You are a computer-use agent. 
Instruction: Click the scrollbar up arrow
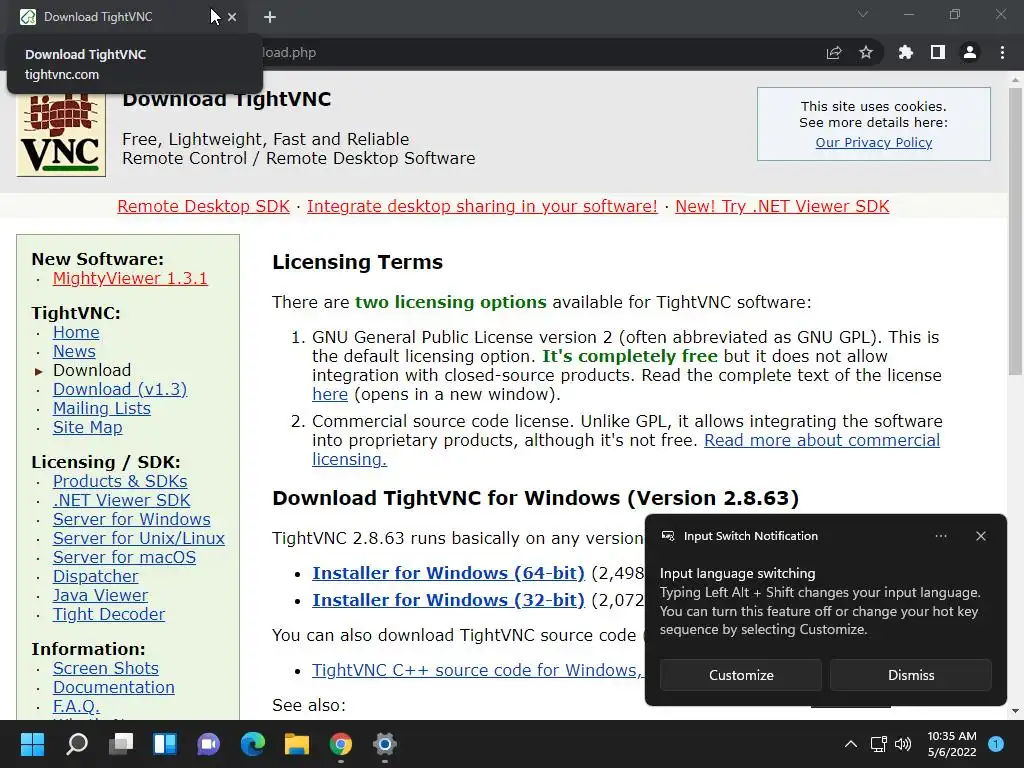1015,80
